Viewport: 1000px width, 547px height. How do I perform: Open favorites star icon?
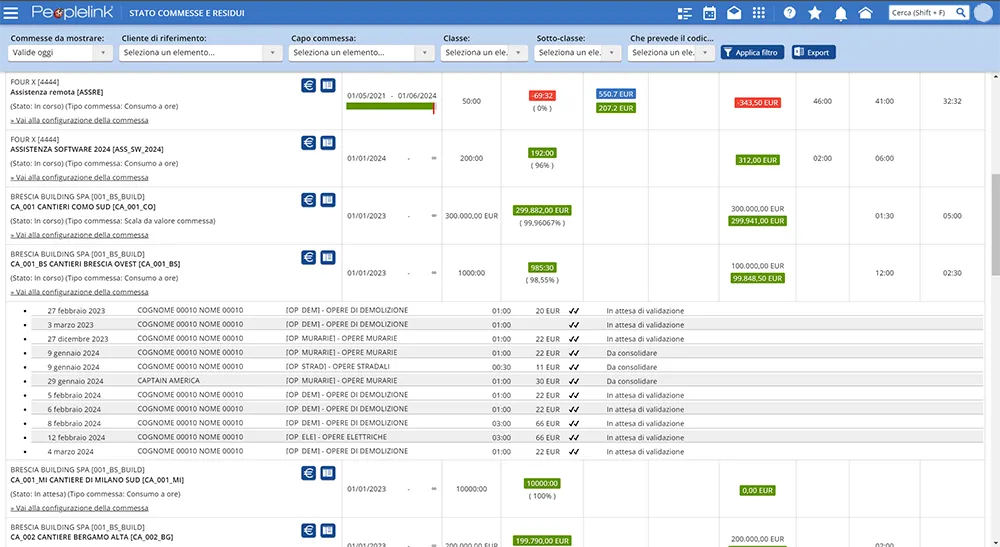click(814, 13)
